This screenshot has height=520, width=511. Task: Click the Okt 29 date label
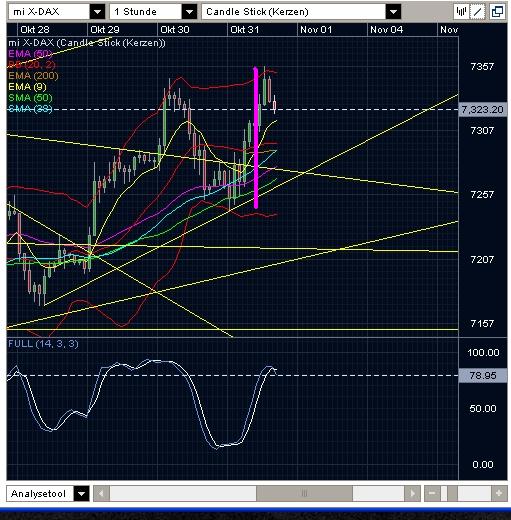105,30
